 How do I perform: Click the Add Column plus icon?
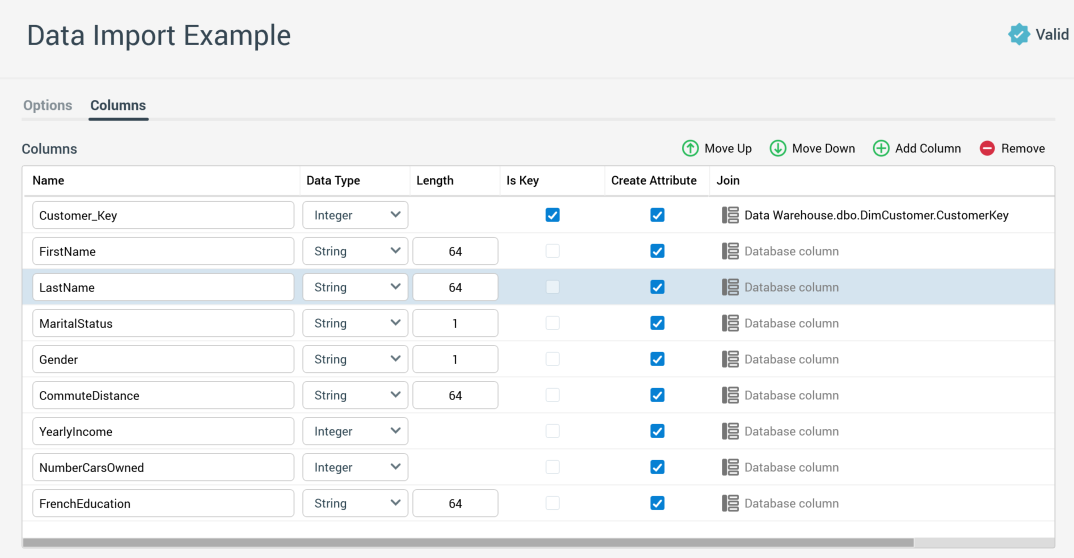(x=881, y=148)
